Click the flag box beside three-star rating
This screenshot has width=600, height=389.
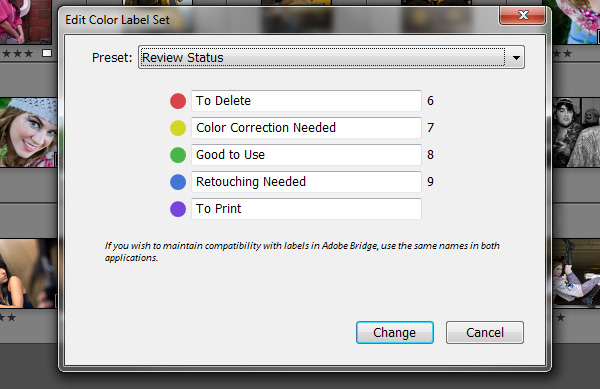pos(47,53)
